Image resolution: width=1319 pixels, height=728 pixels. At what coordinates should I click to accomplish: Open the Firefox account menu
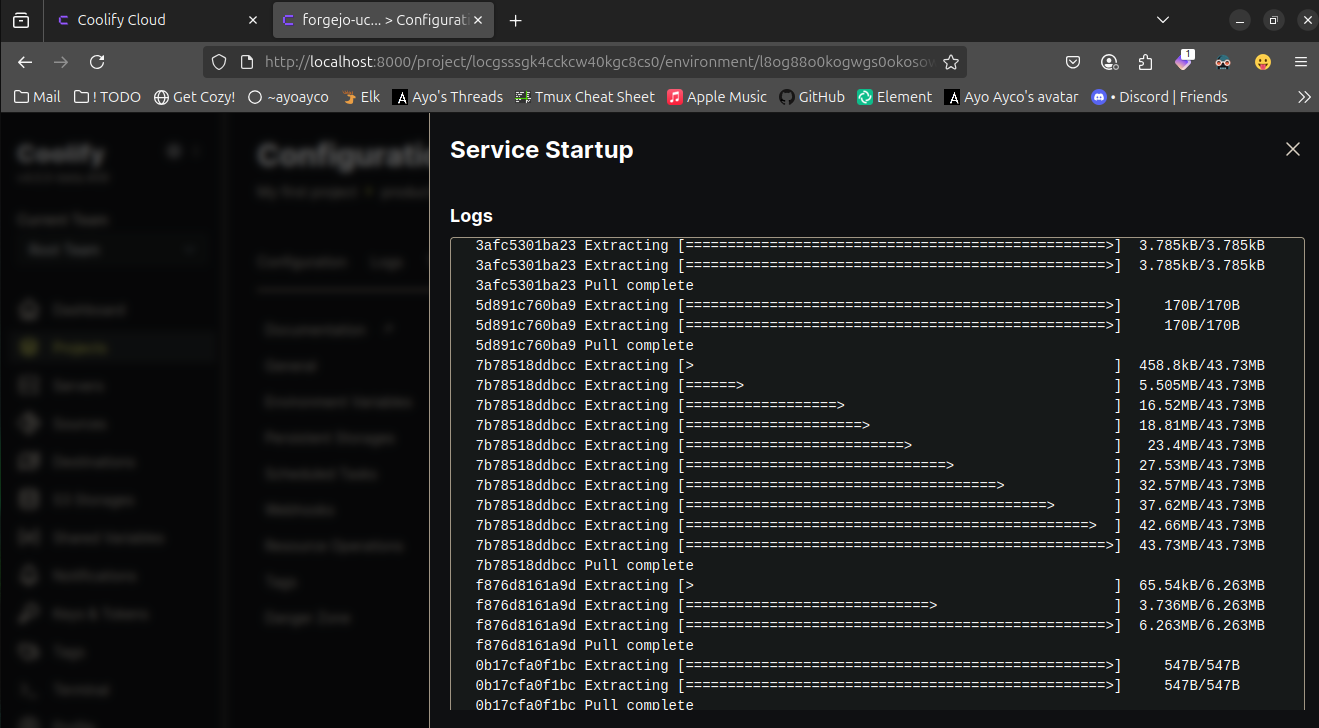tap(1109, 62)
